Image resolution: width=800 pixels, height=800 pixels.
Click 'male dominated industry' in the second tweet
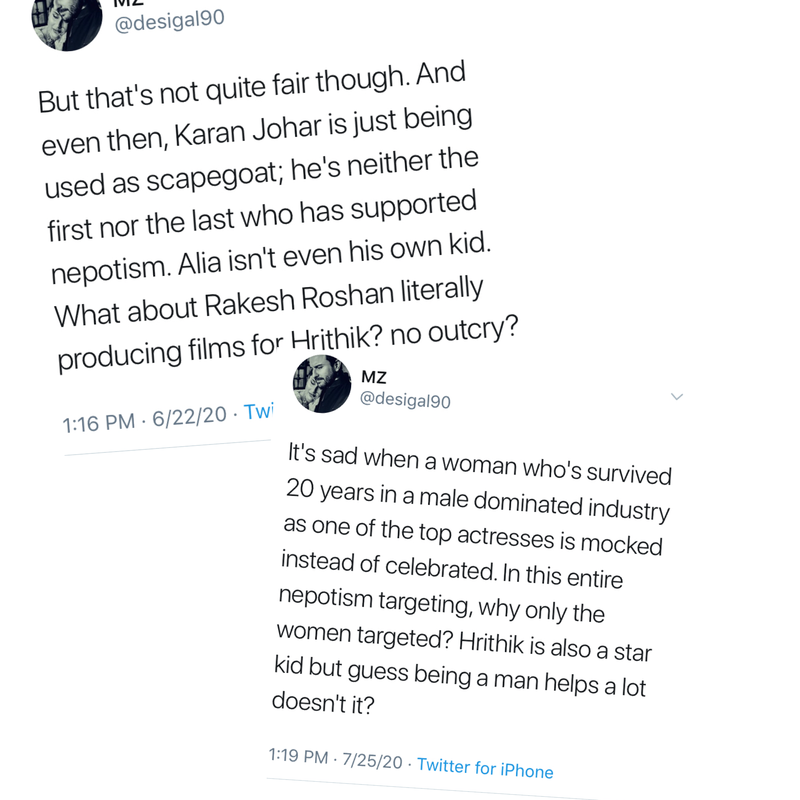[544, 505]
